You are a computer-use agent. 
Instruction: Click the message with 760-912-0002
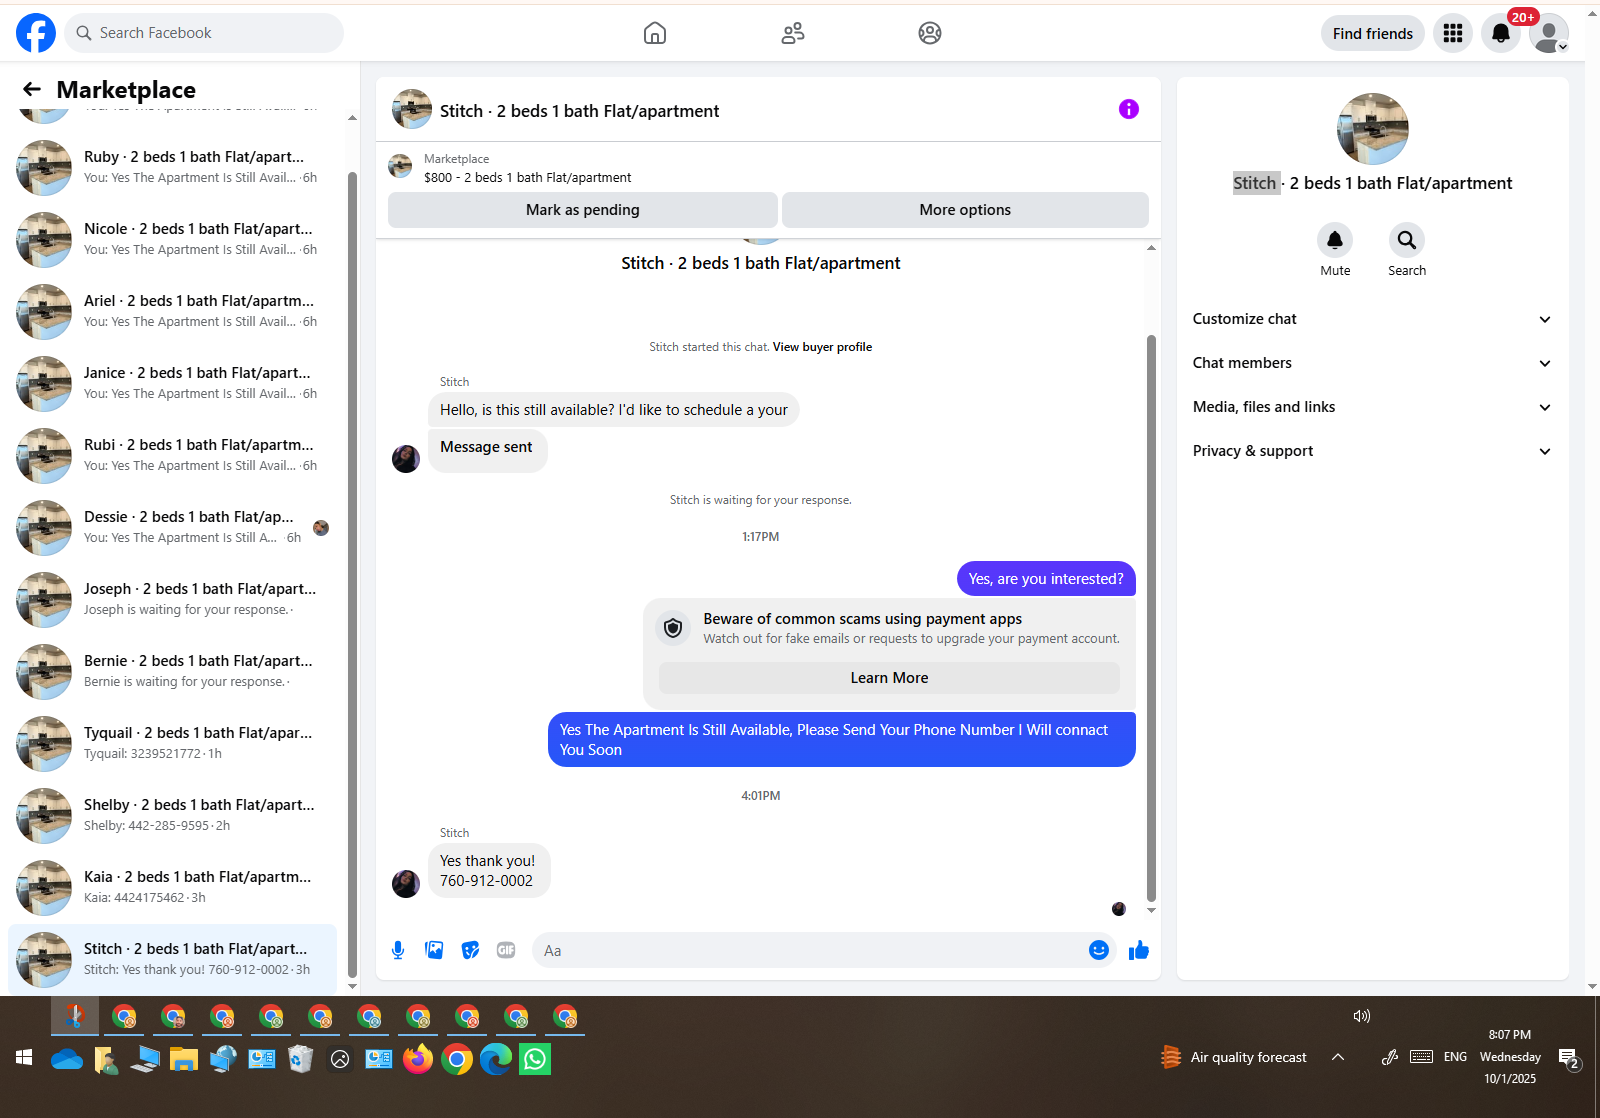click(x=489, y=870)
